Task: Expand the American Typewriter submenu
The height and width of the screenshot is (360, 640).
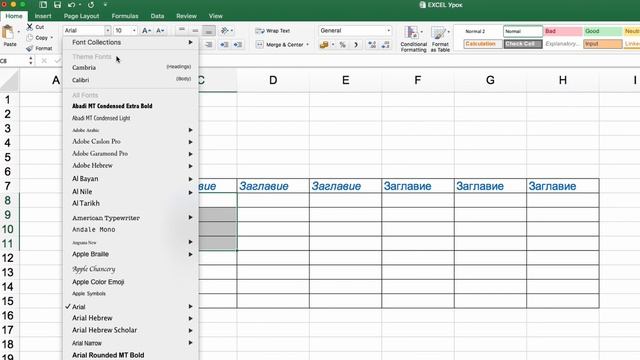Action: point(191,218)
